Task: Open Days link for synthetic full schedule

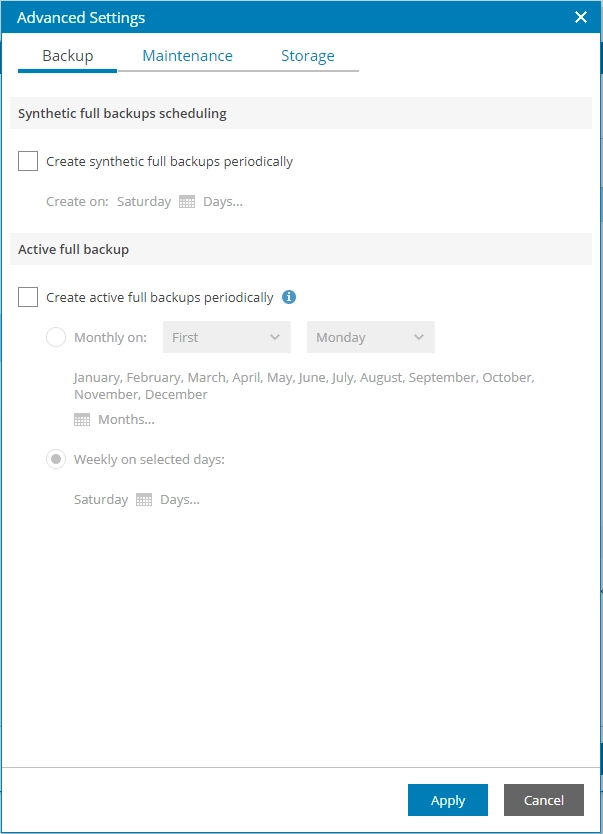Action: click(x=222, y=201)
